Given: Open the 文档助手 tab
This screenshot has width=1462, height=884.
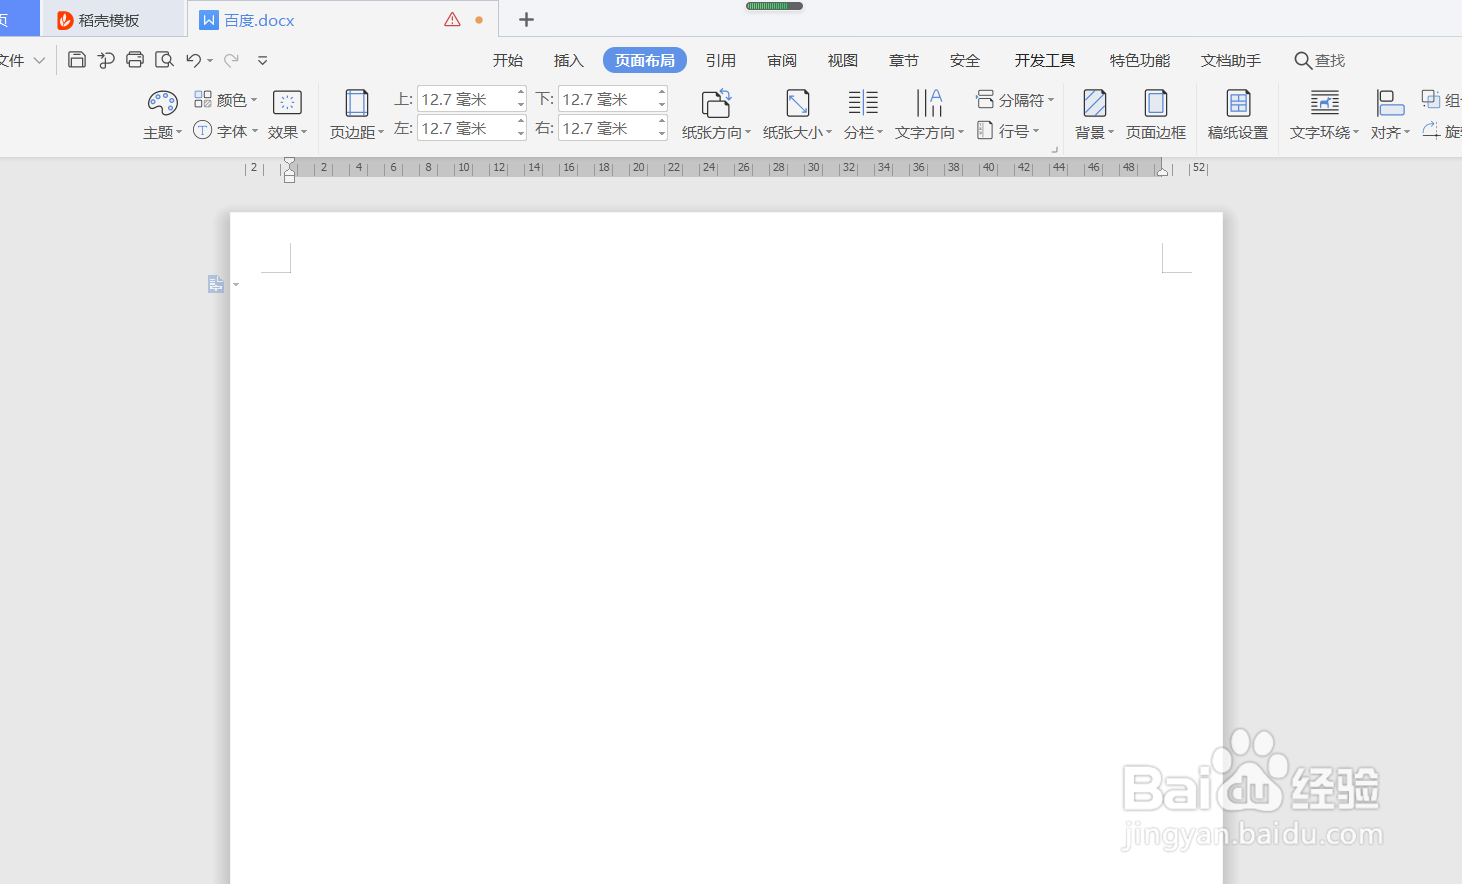Looking at the screenshot, I should pyautogui.click(x=1231, y=60).
